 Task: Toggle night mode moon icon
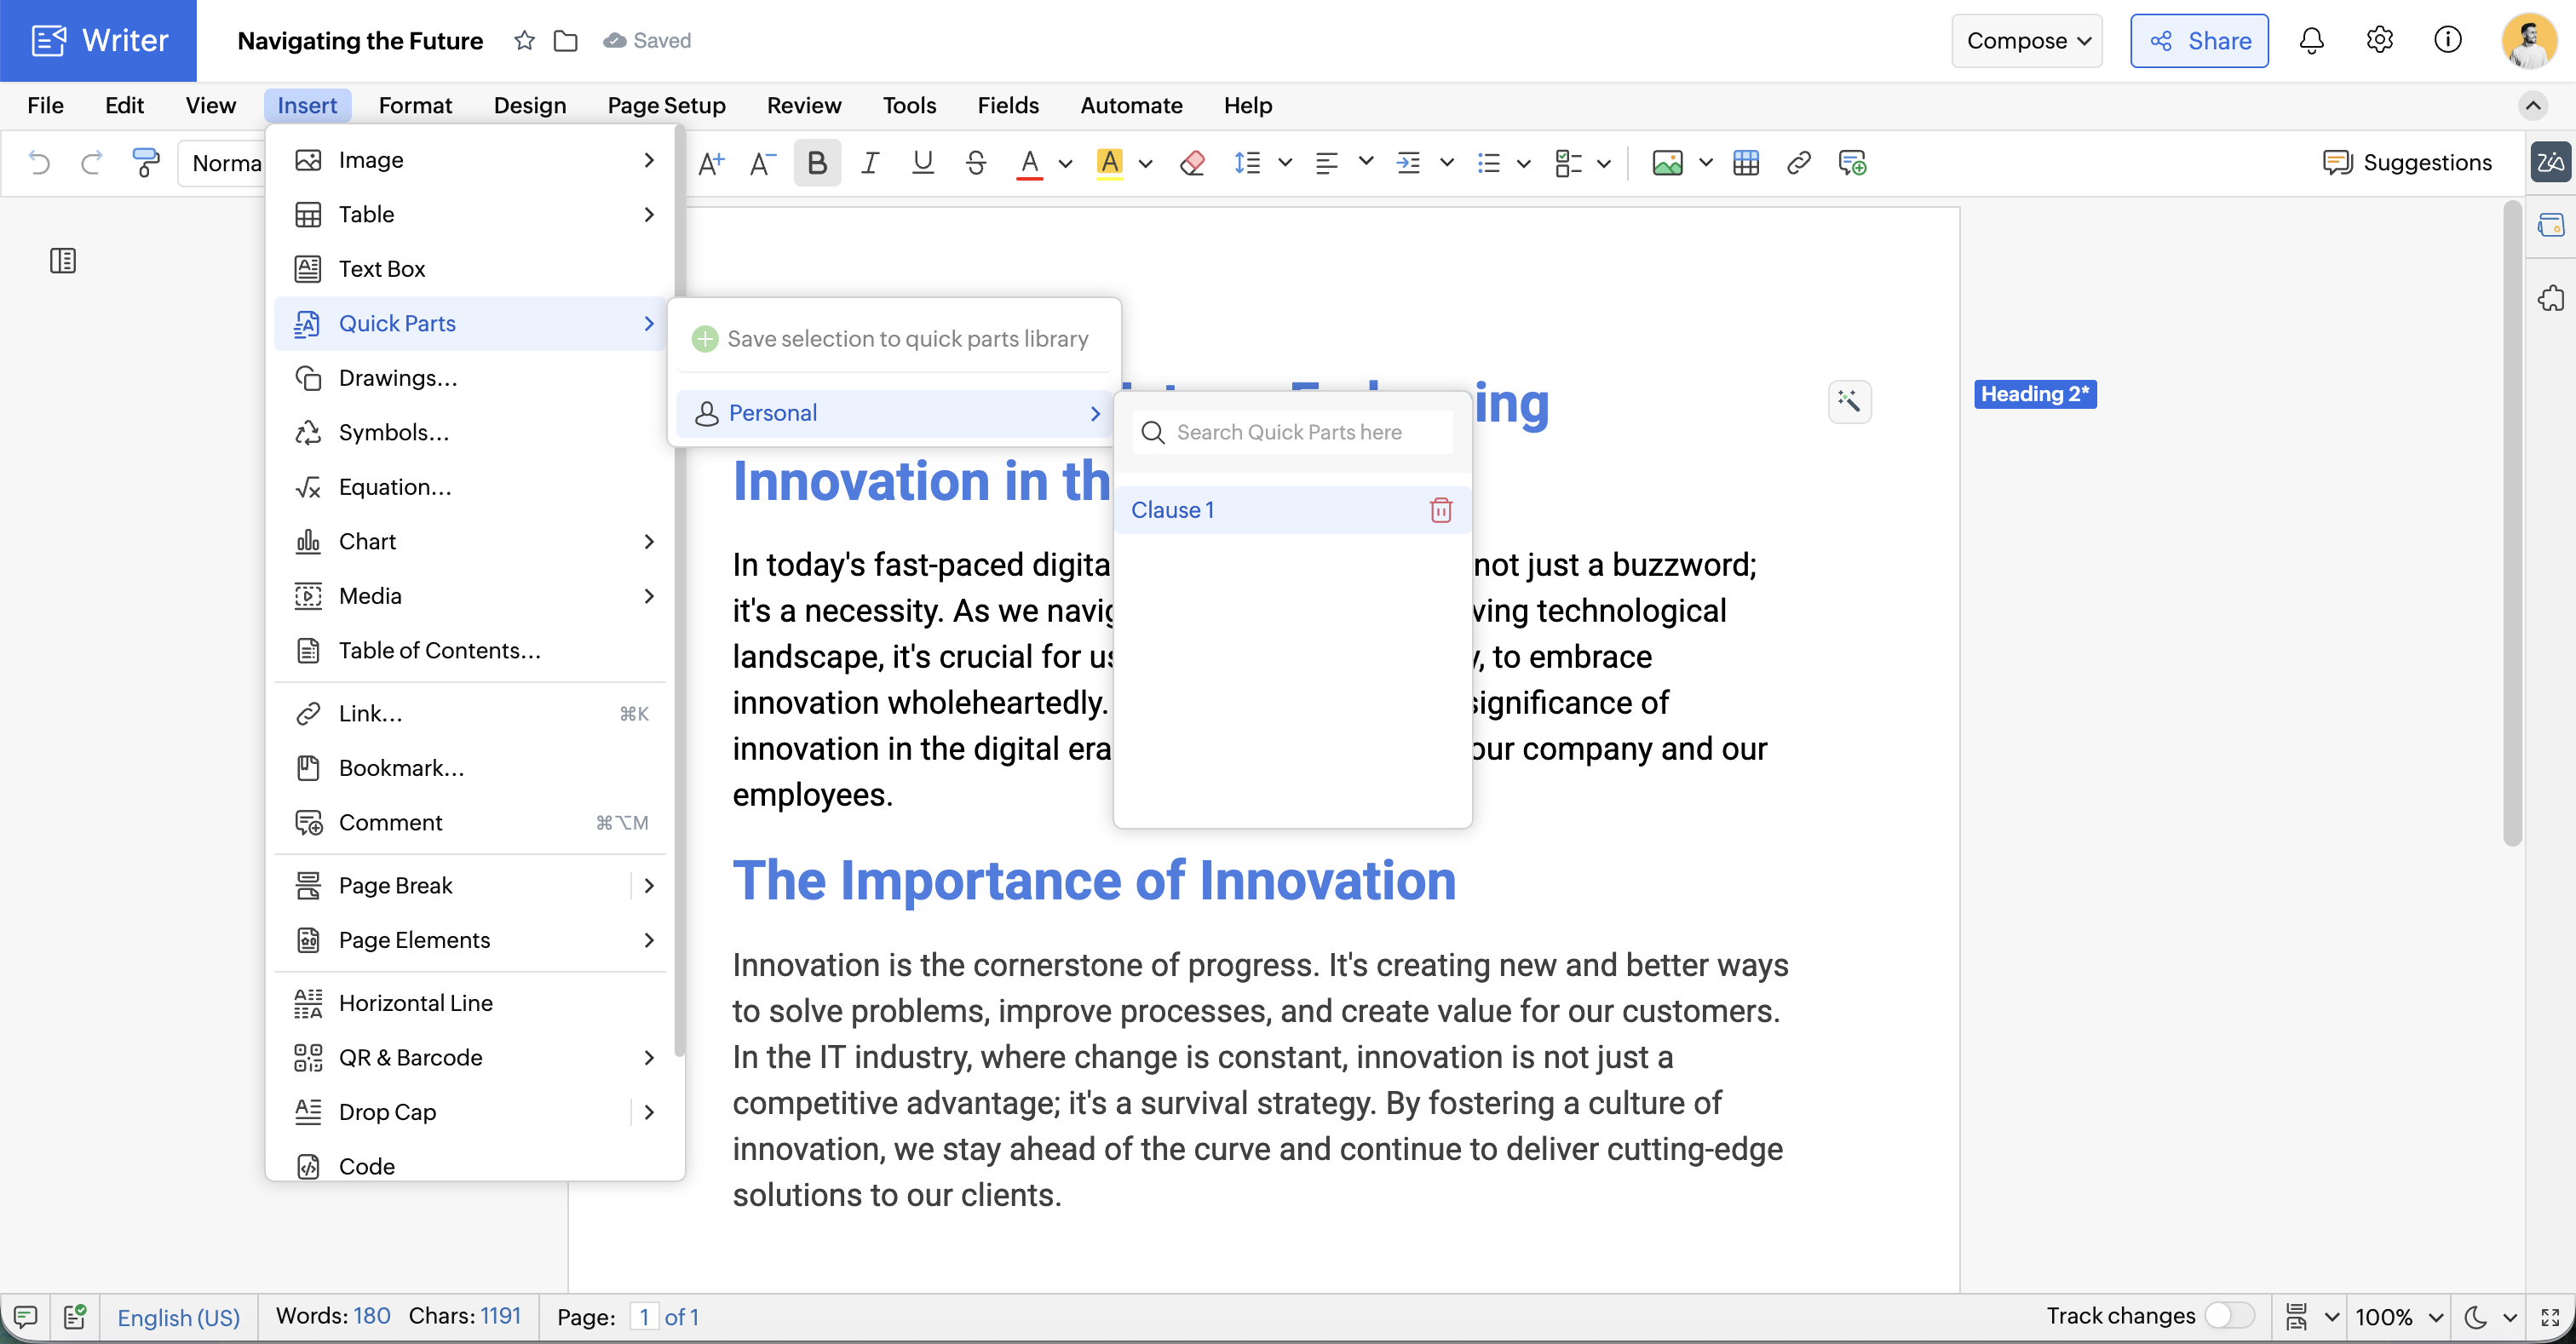point(2476,1316)
